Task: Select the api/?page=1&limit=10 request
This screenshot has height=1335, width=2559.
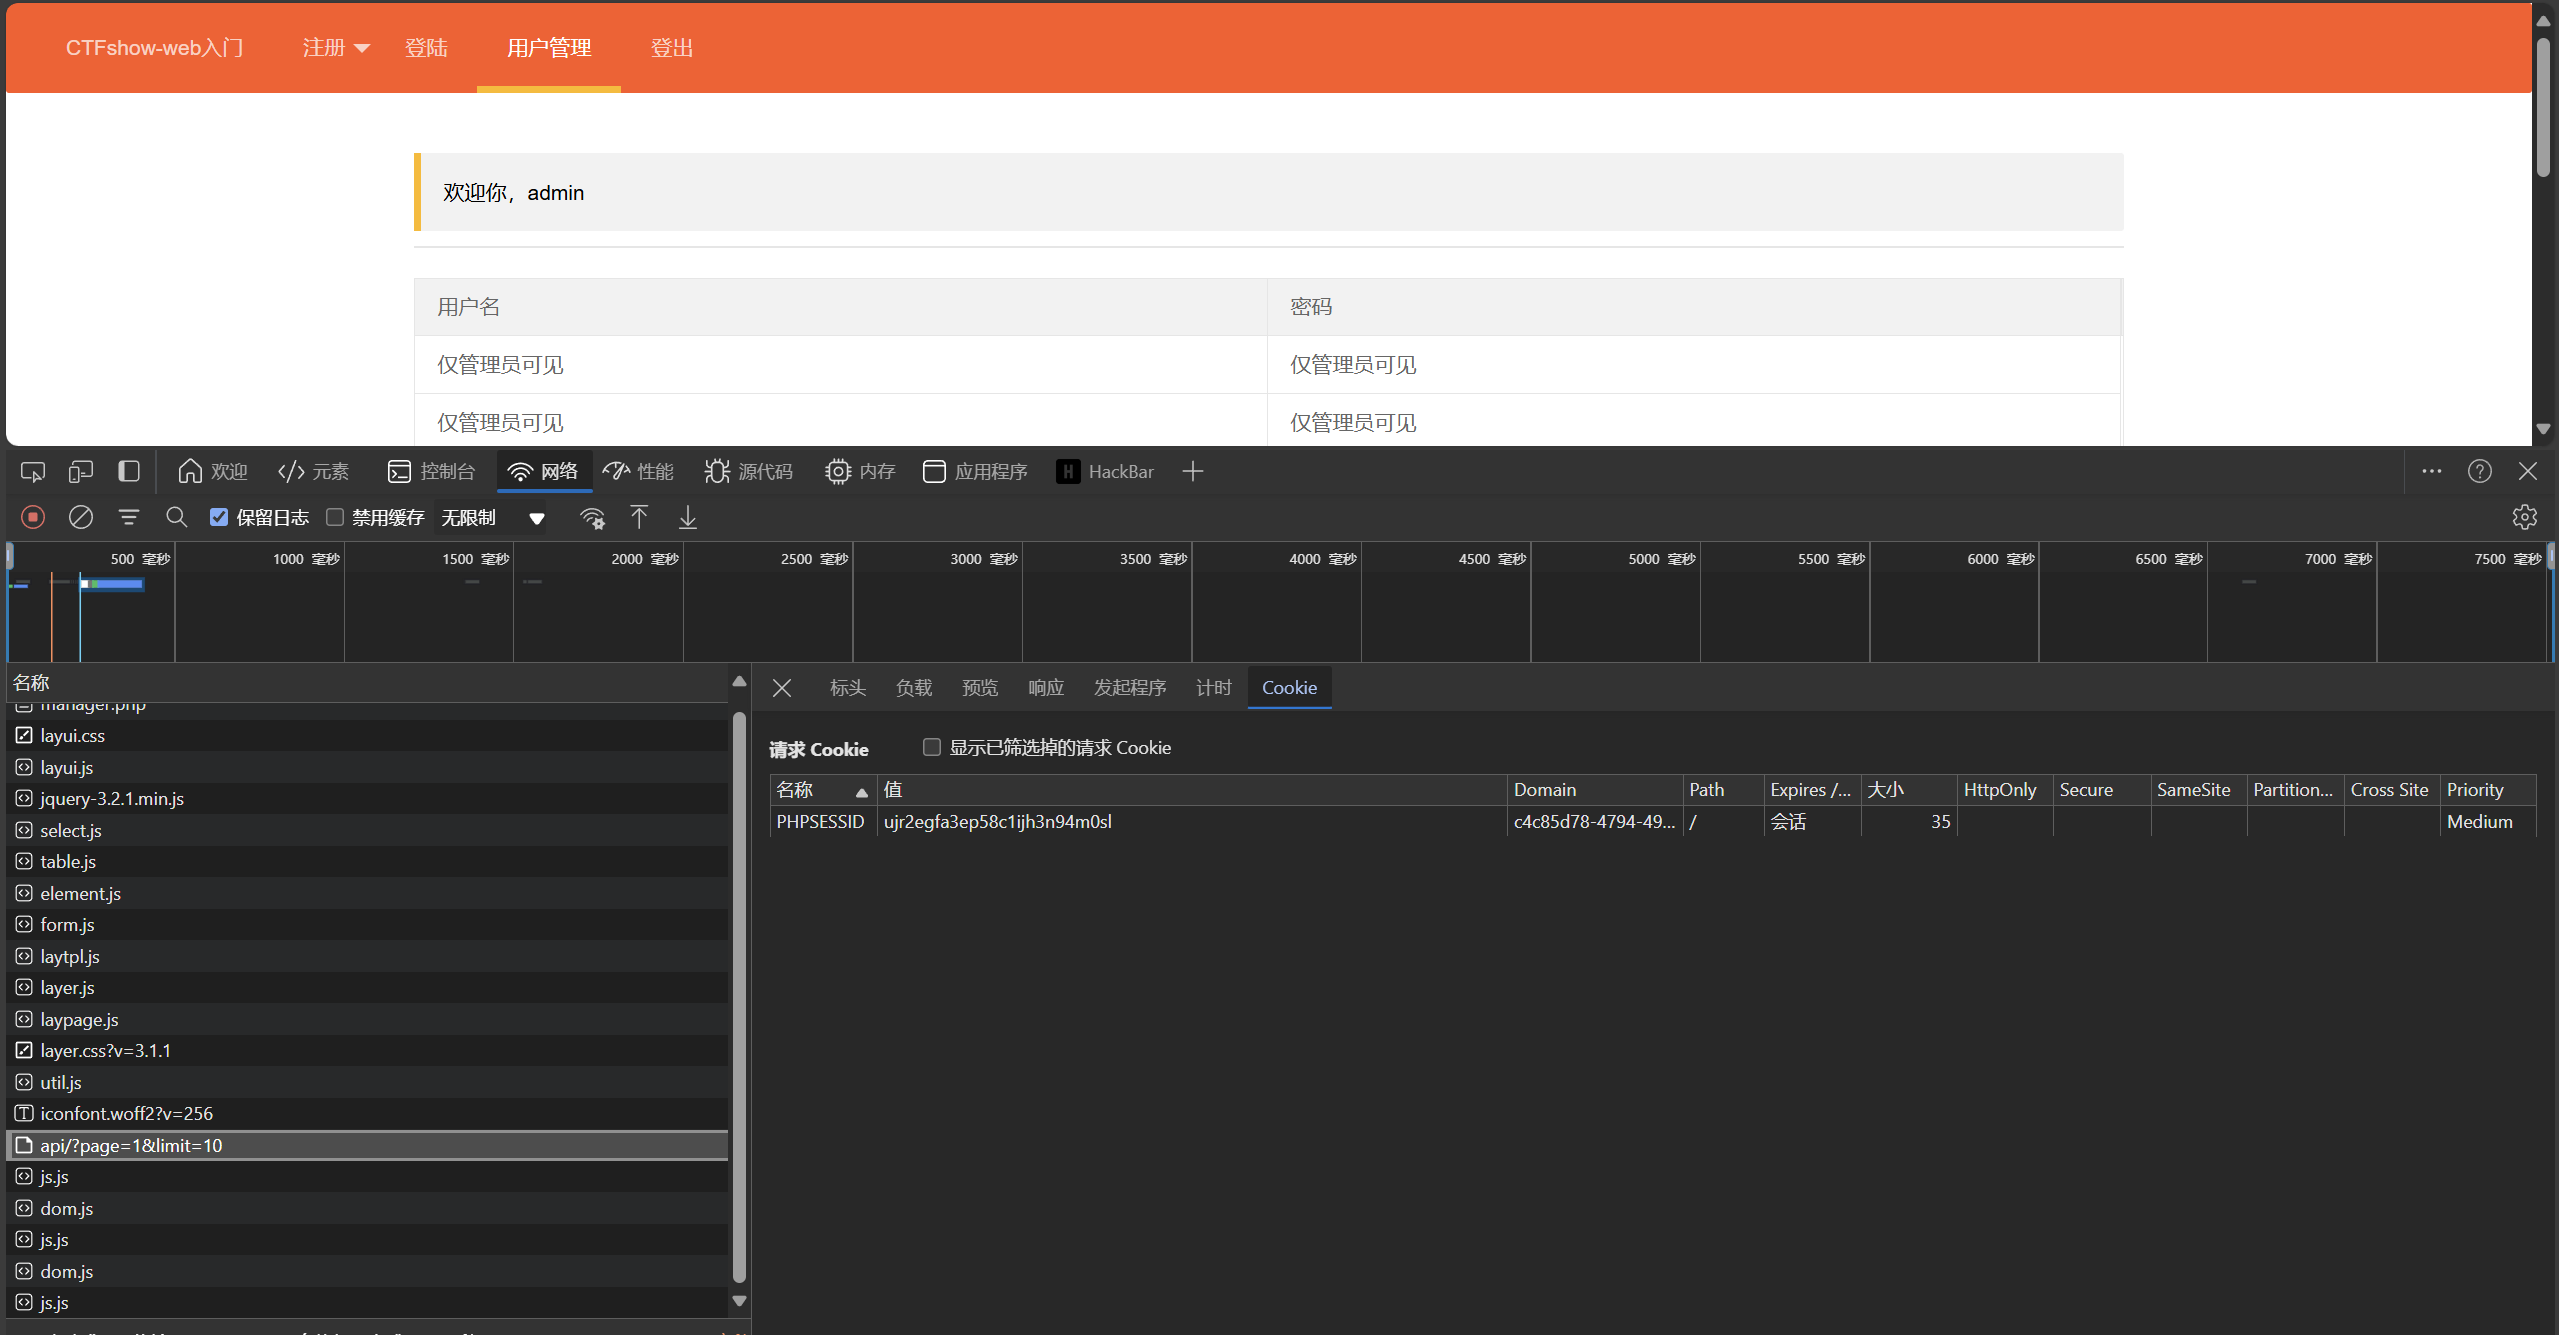Action: (132, 1145)
